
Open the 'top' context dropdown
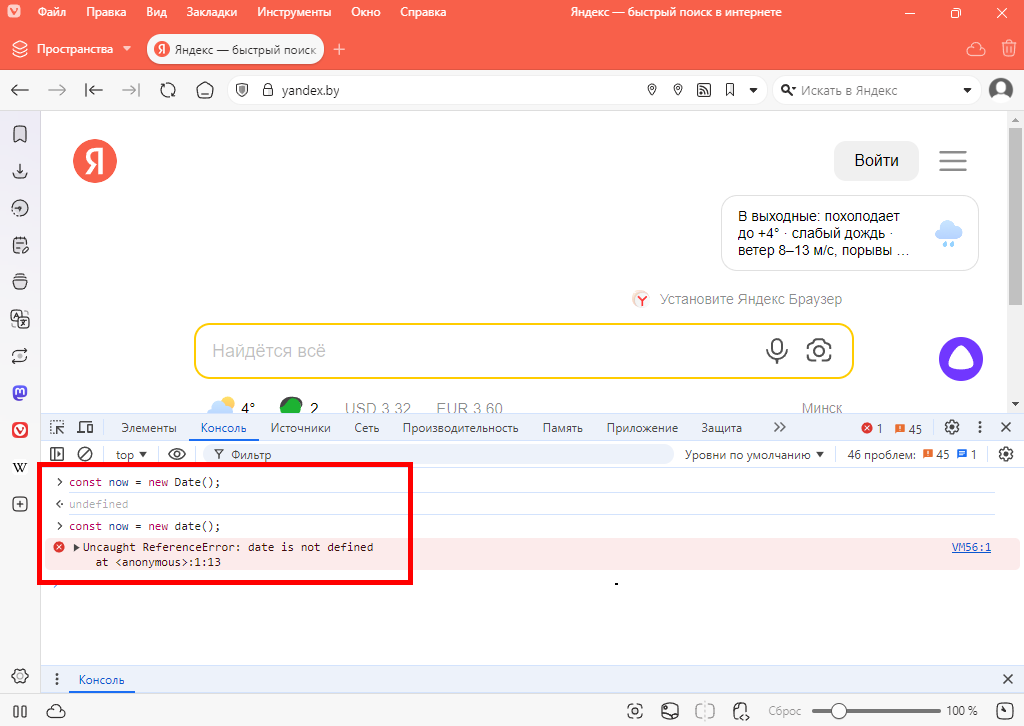131,454
